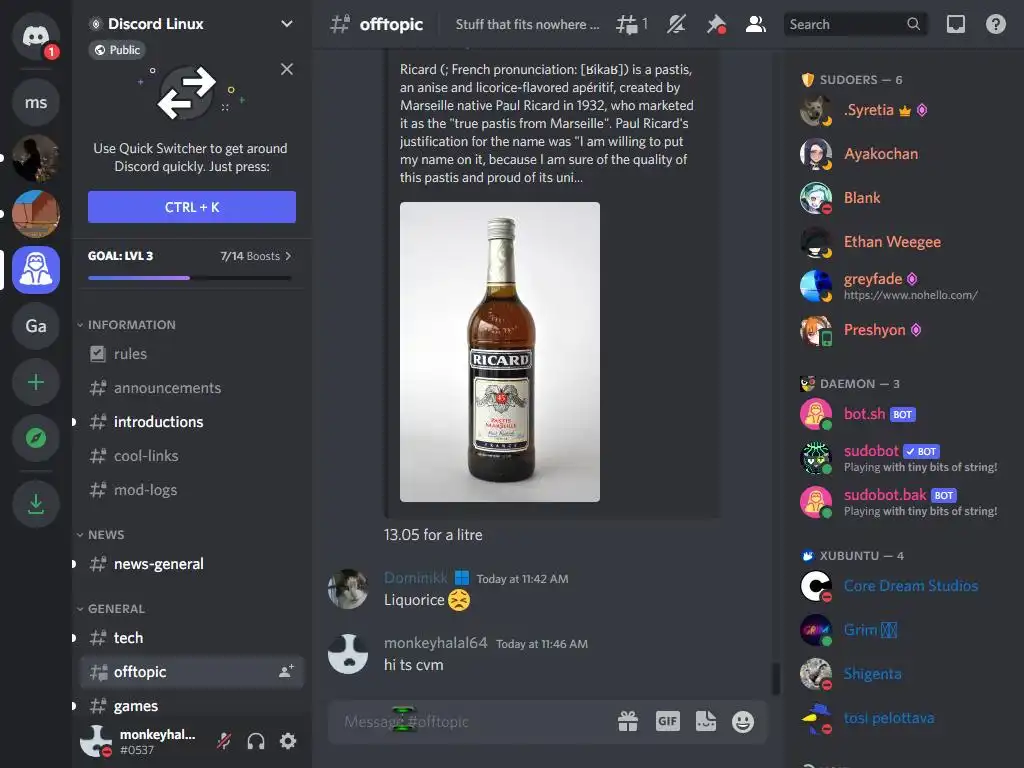Click the chat scrollbar
This screenshot has height=768, width=1024.
point(776,679)
